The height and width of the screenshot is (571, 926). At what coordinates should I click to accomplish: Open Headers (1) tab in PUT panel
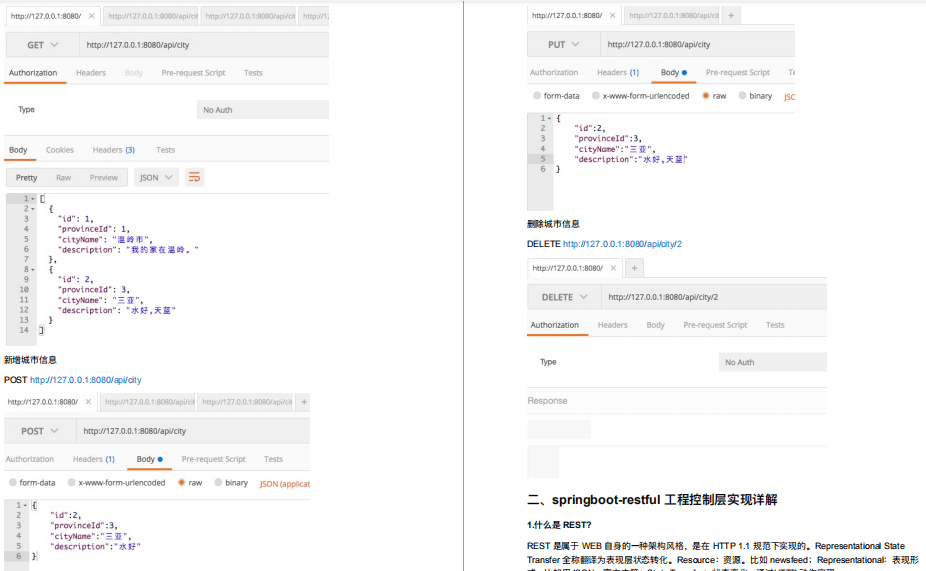618,72
